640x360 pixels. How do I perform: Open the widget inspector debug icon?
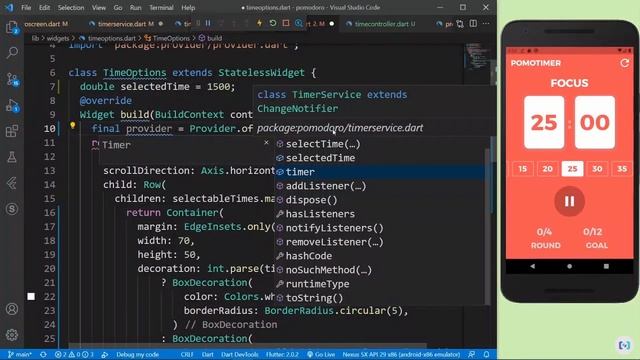(x=299, y=24)
